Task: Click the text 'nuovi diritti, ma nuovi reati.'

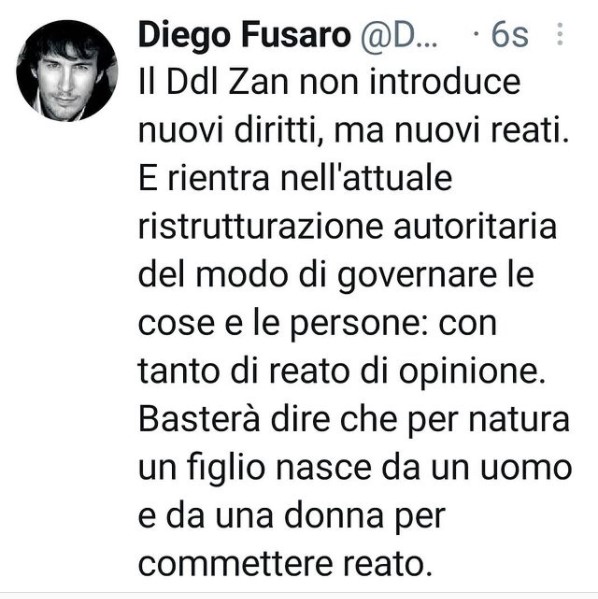Action: click(x=353, y=131)
